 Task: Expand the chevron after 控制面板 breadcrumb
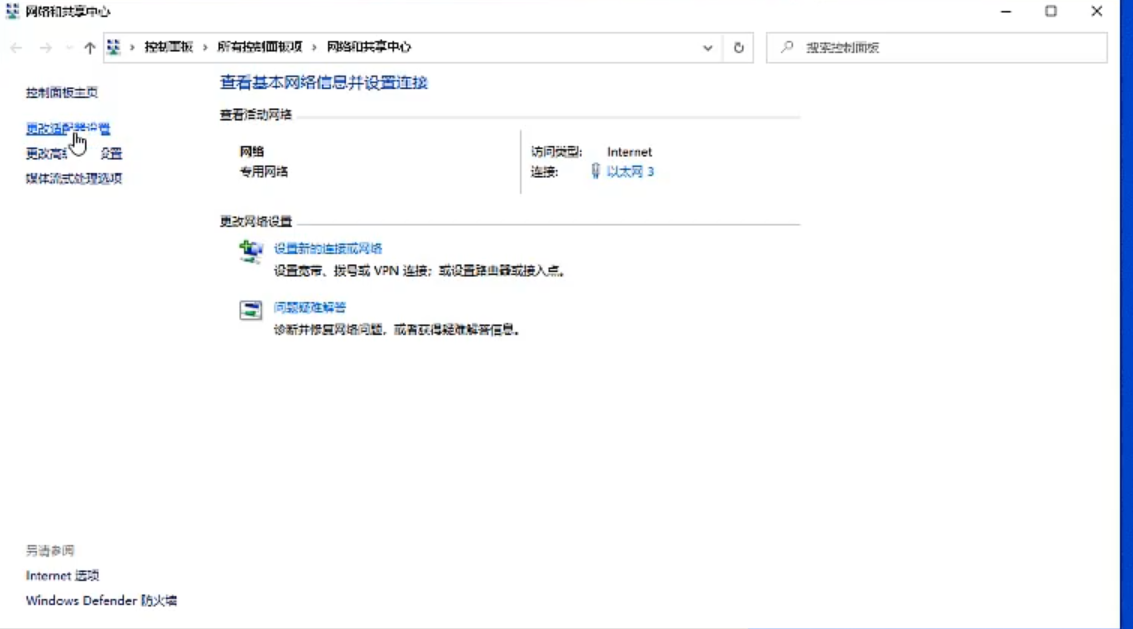205,47
